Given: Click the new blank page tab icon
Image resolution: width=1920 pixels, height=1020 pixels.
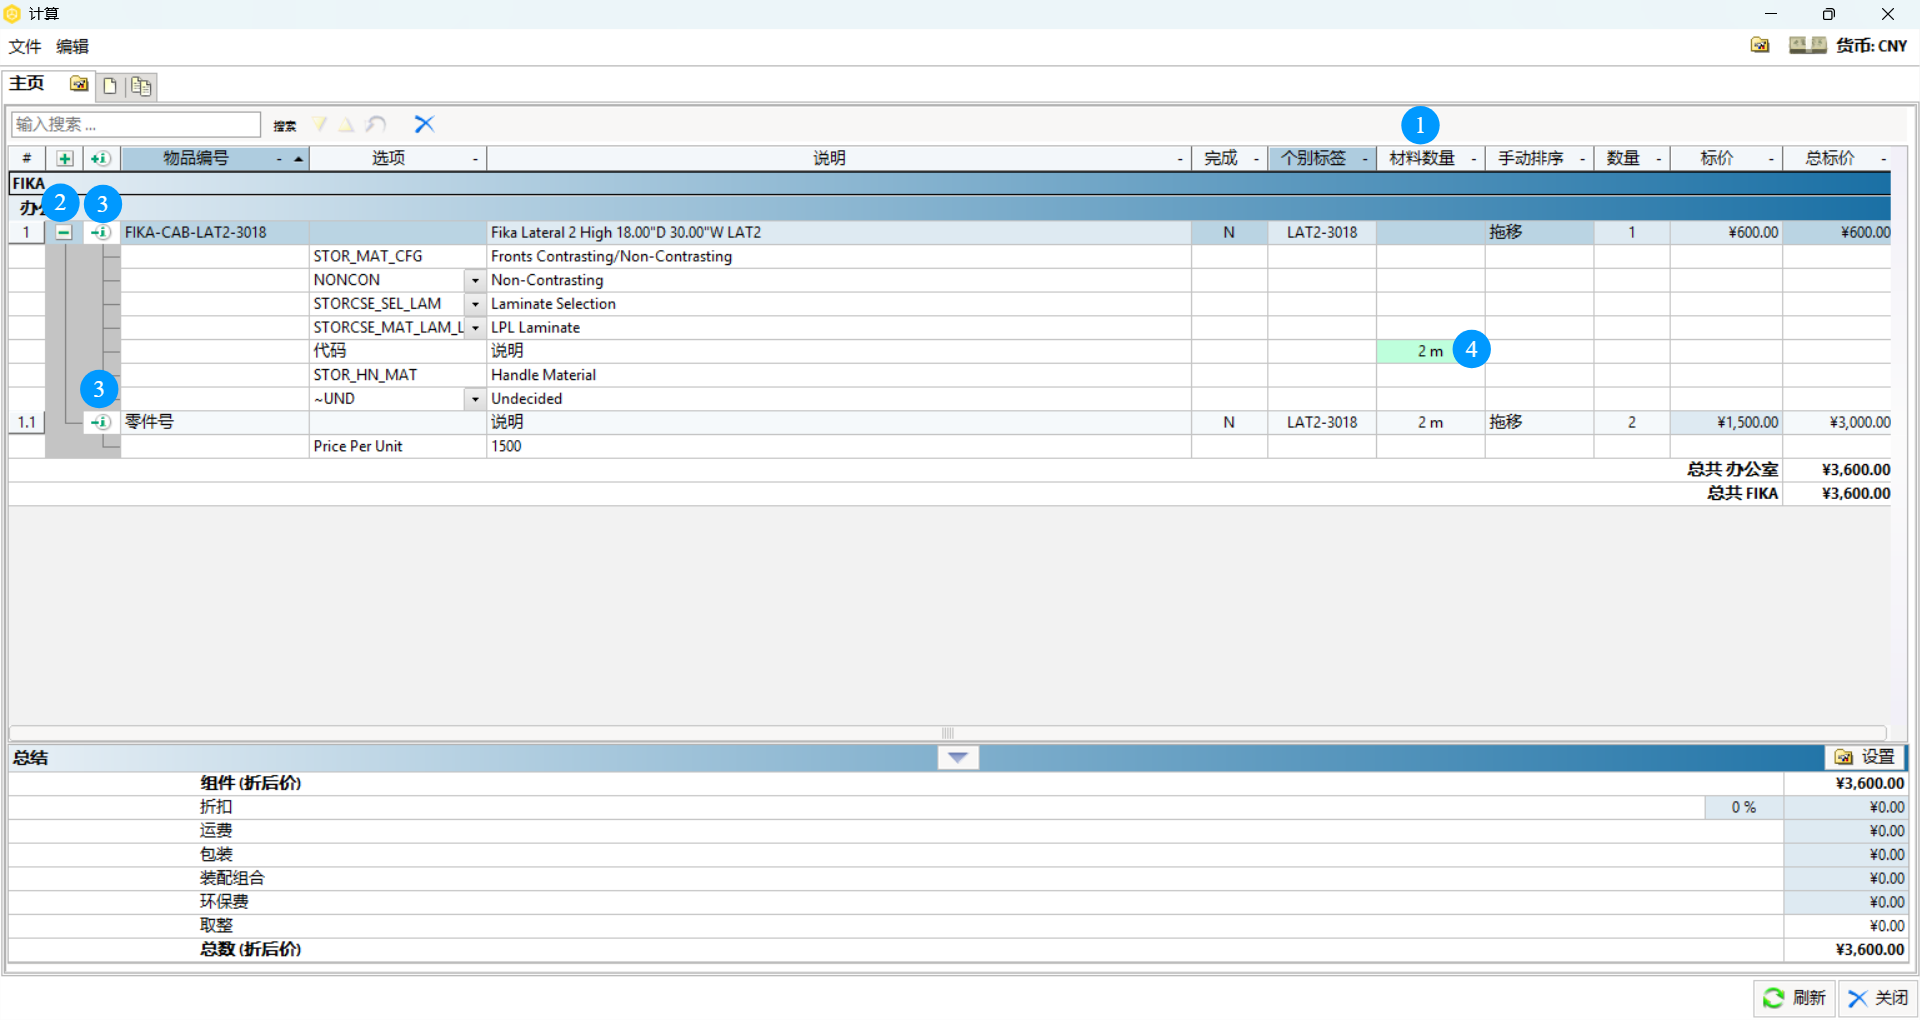Looking at the screenshot, I should click(x=110, y=86).
